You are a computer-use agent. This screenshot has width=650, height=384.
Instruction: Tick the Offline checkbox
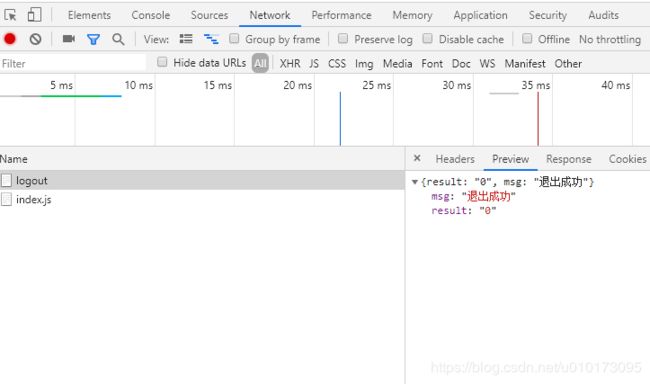click(527, 39)
